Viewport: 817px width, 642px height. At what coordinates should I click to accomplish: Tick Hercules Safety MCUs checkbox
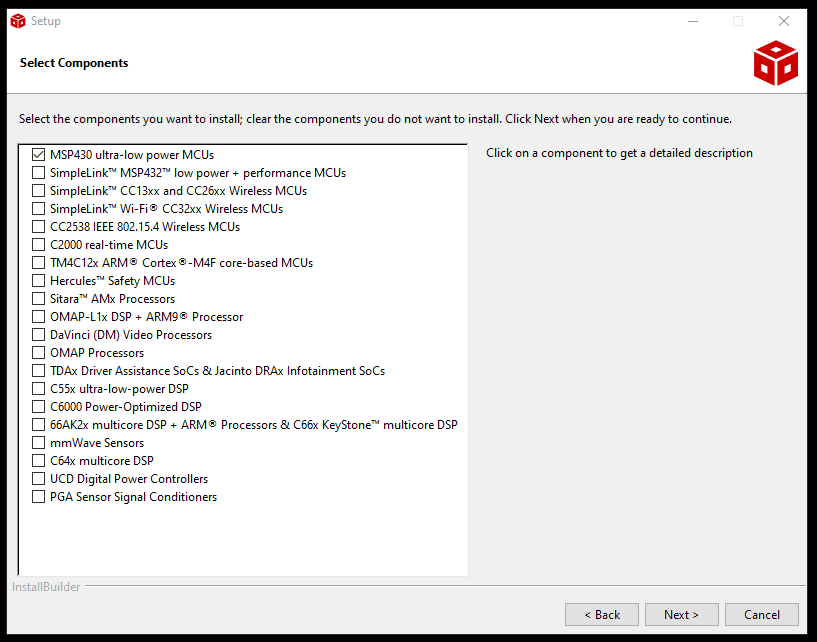coord(39,281)
